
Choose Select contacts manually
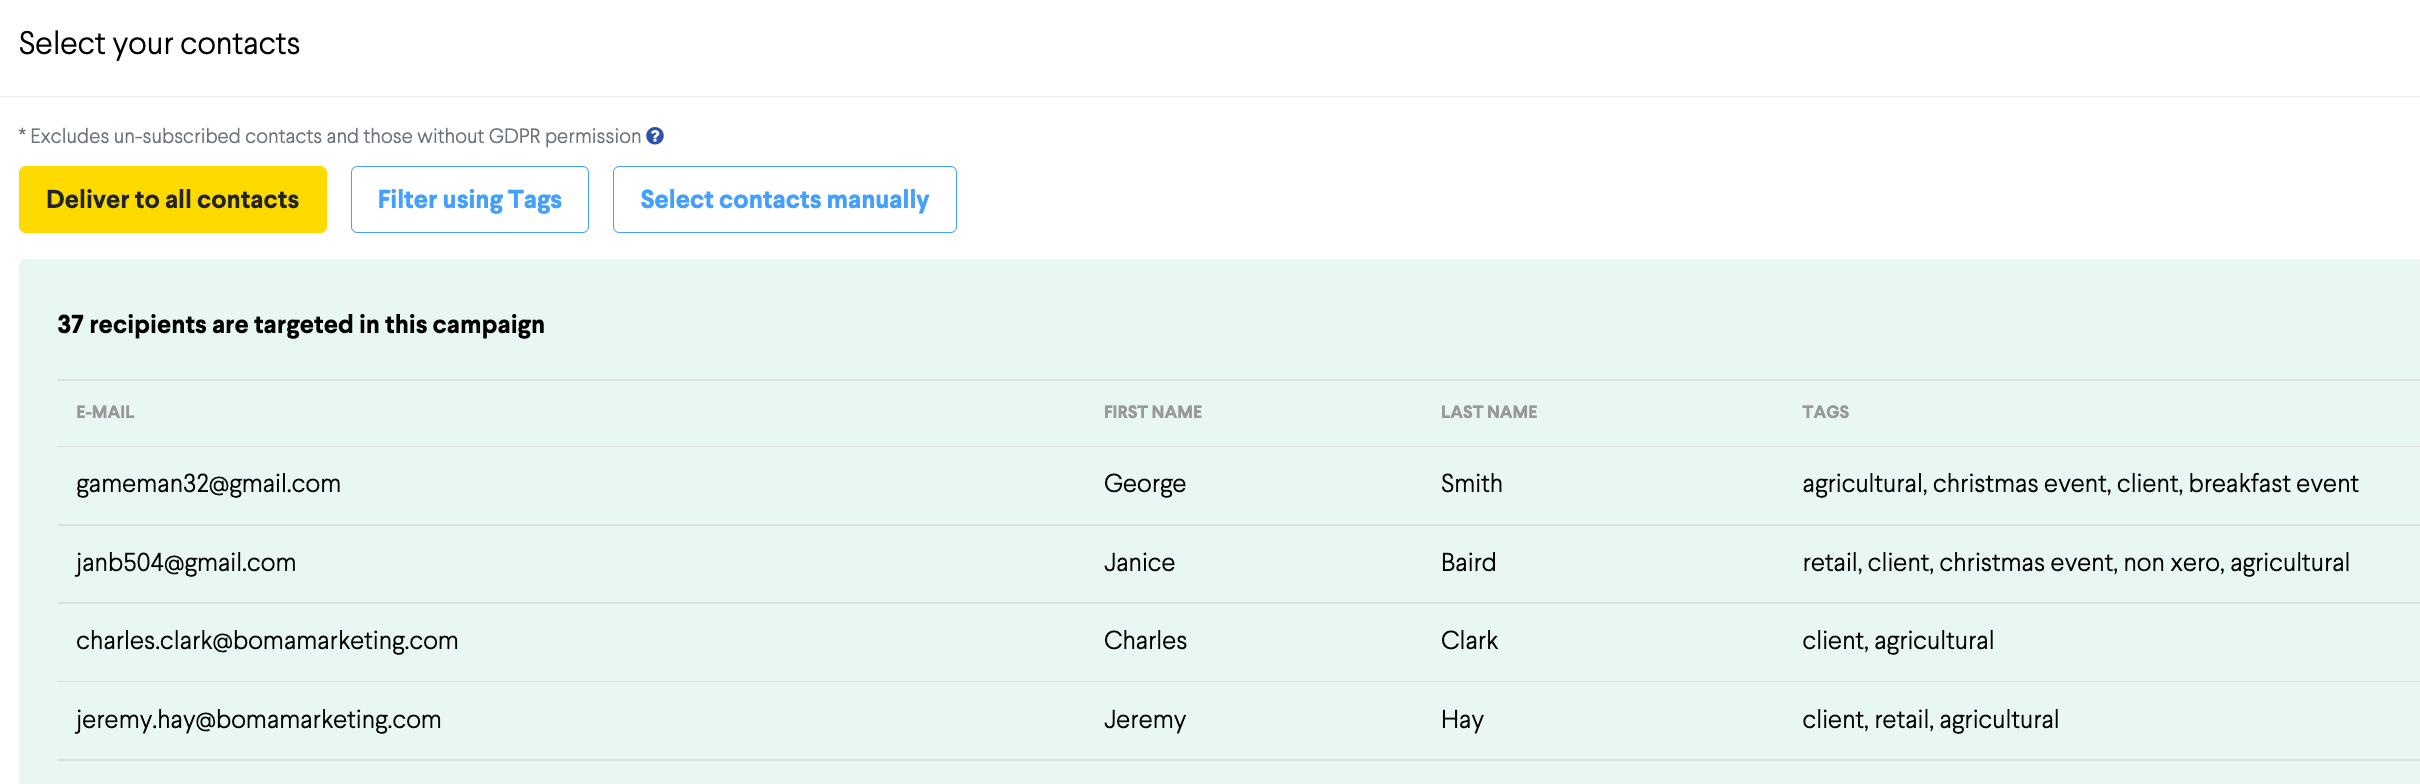click(x=784, y=200)
